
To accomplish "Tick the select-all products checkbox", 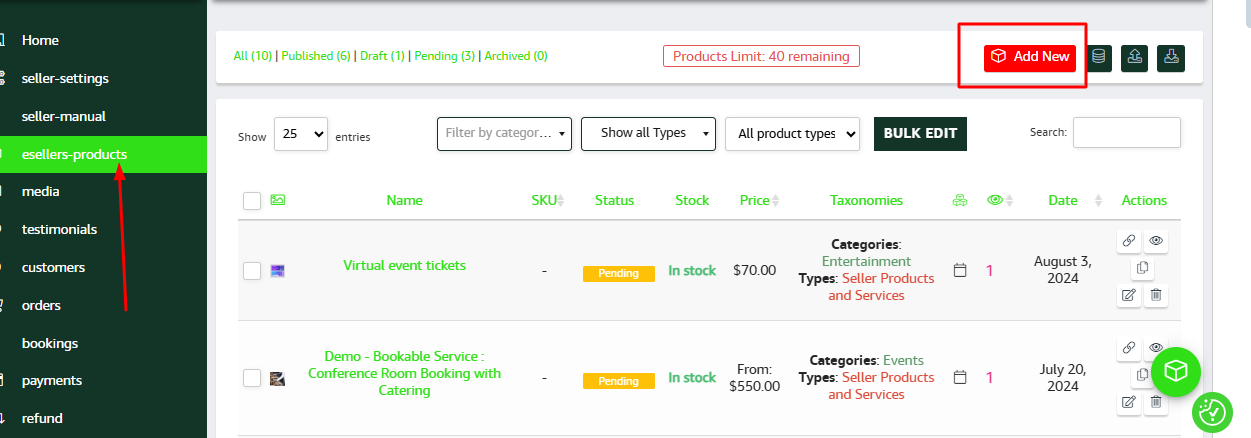I will 252,201.
